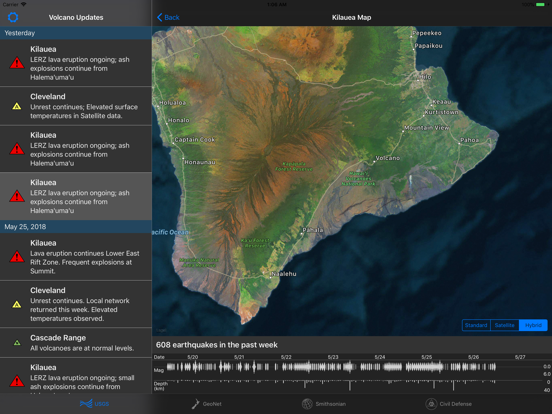The image size is (552, 414).
Task: Click the Kurtistown map label
Action: point(441,112)
